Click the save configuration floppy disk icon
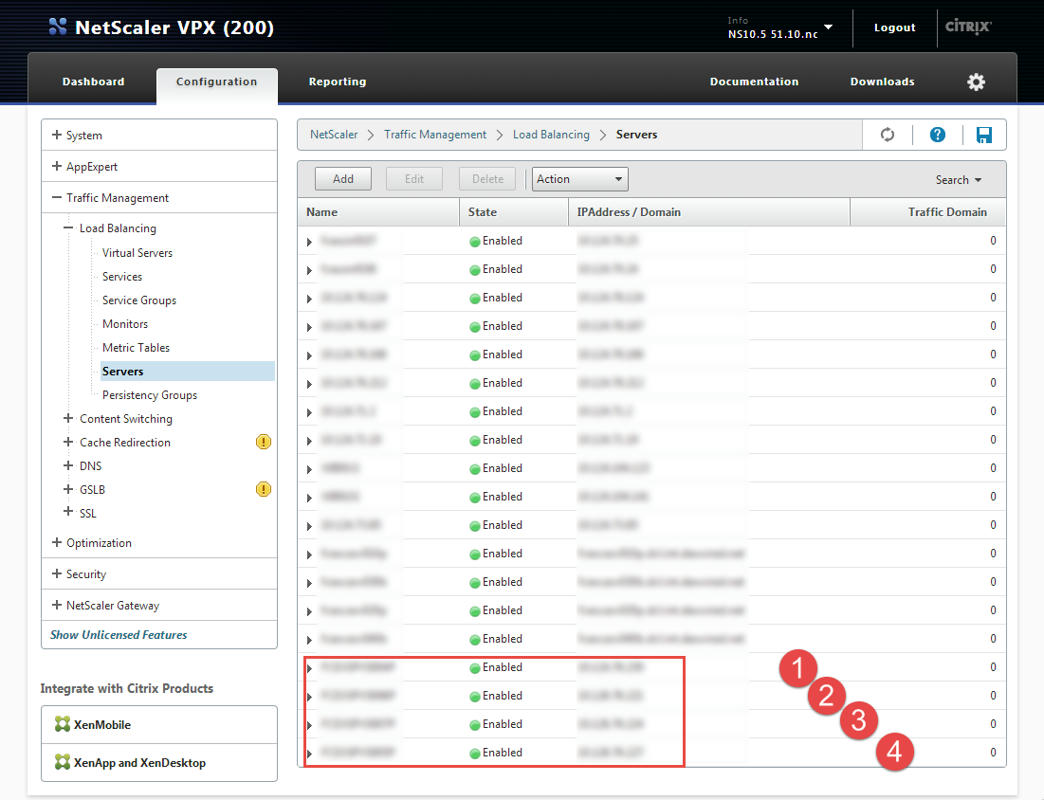Viewport: 1044px width, 800px height. pyautogui.click(x=983, y=134)
